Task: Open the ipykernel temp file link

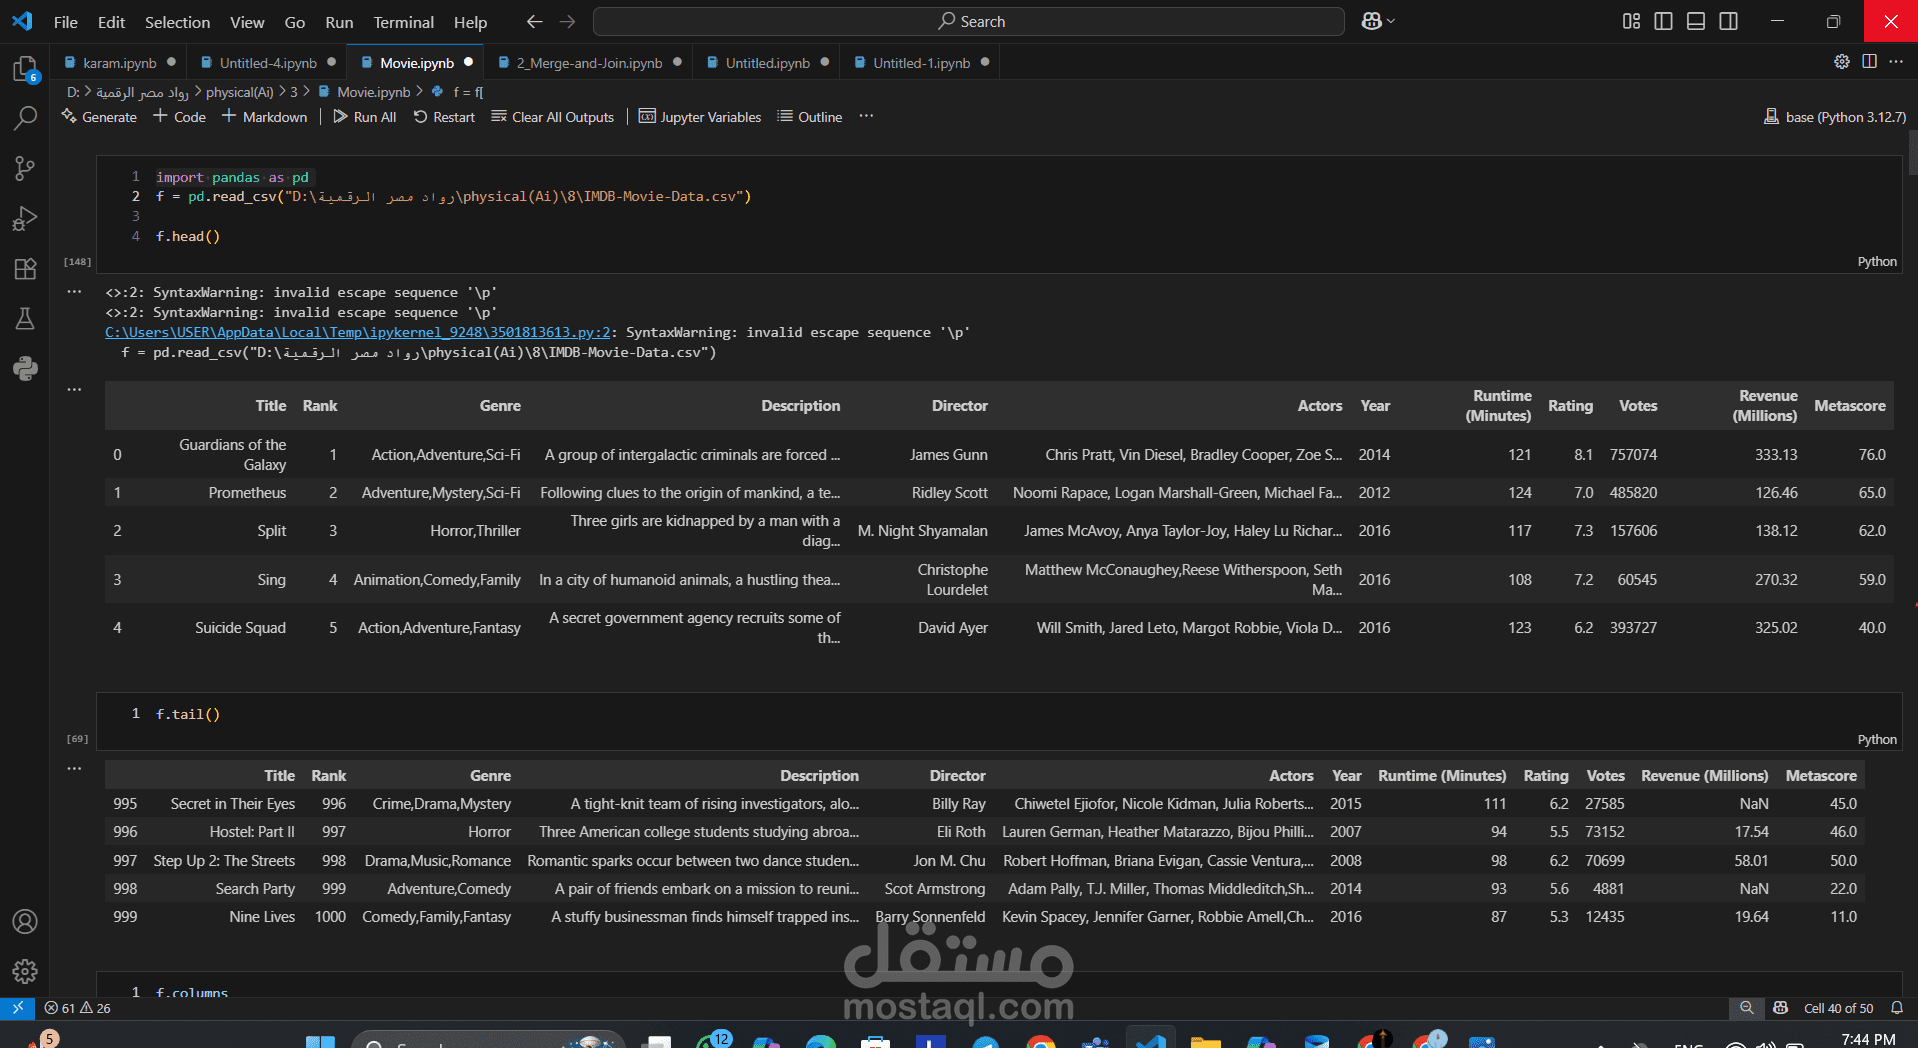Action: (357, 332)
